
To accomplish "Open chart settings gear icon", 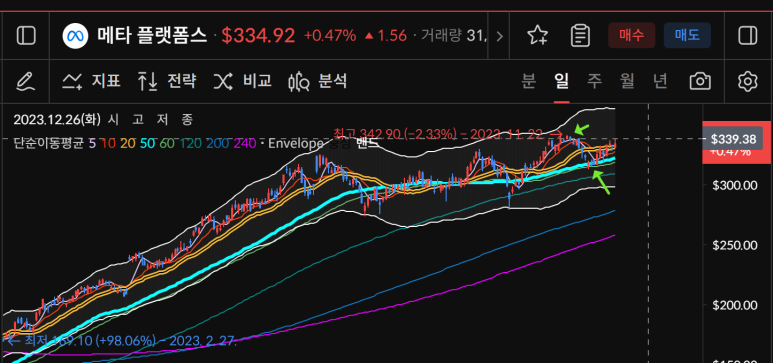I will pos(747,81).
